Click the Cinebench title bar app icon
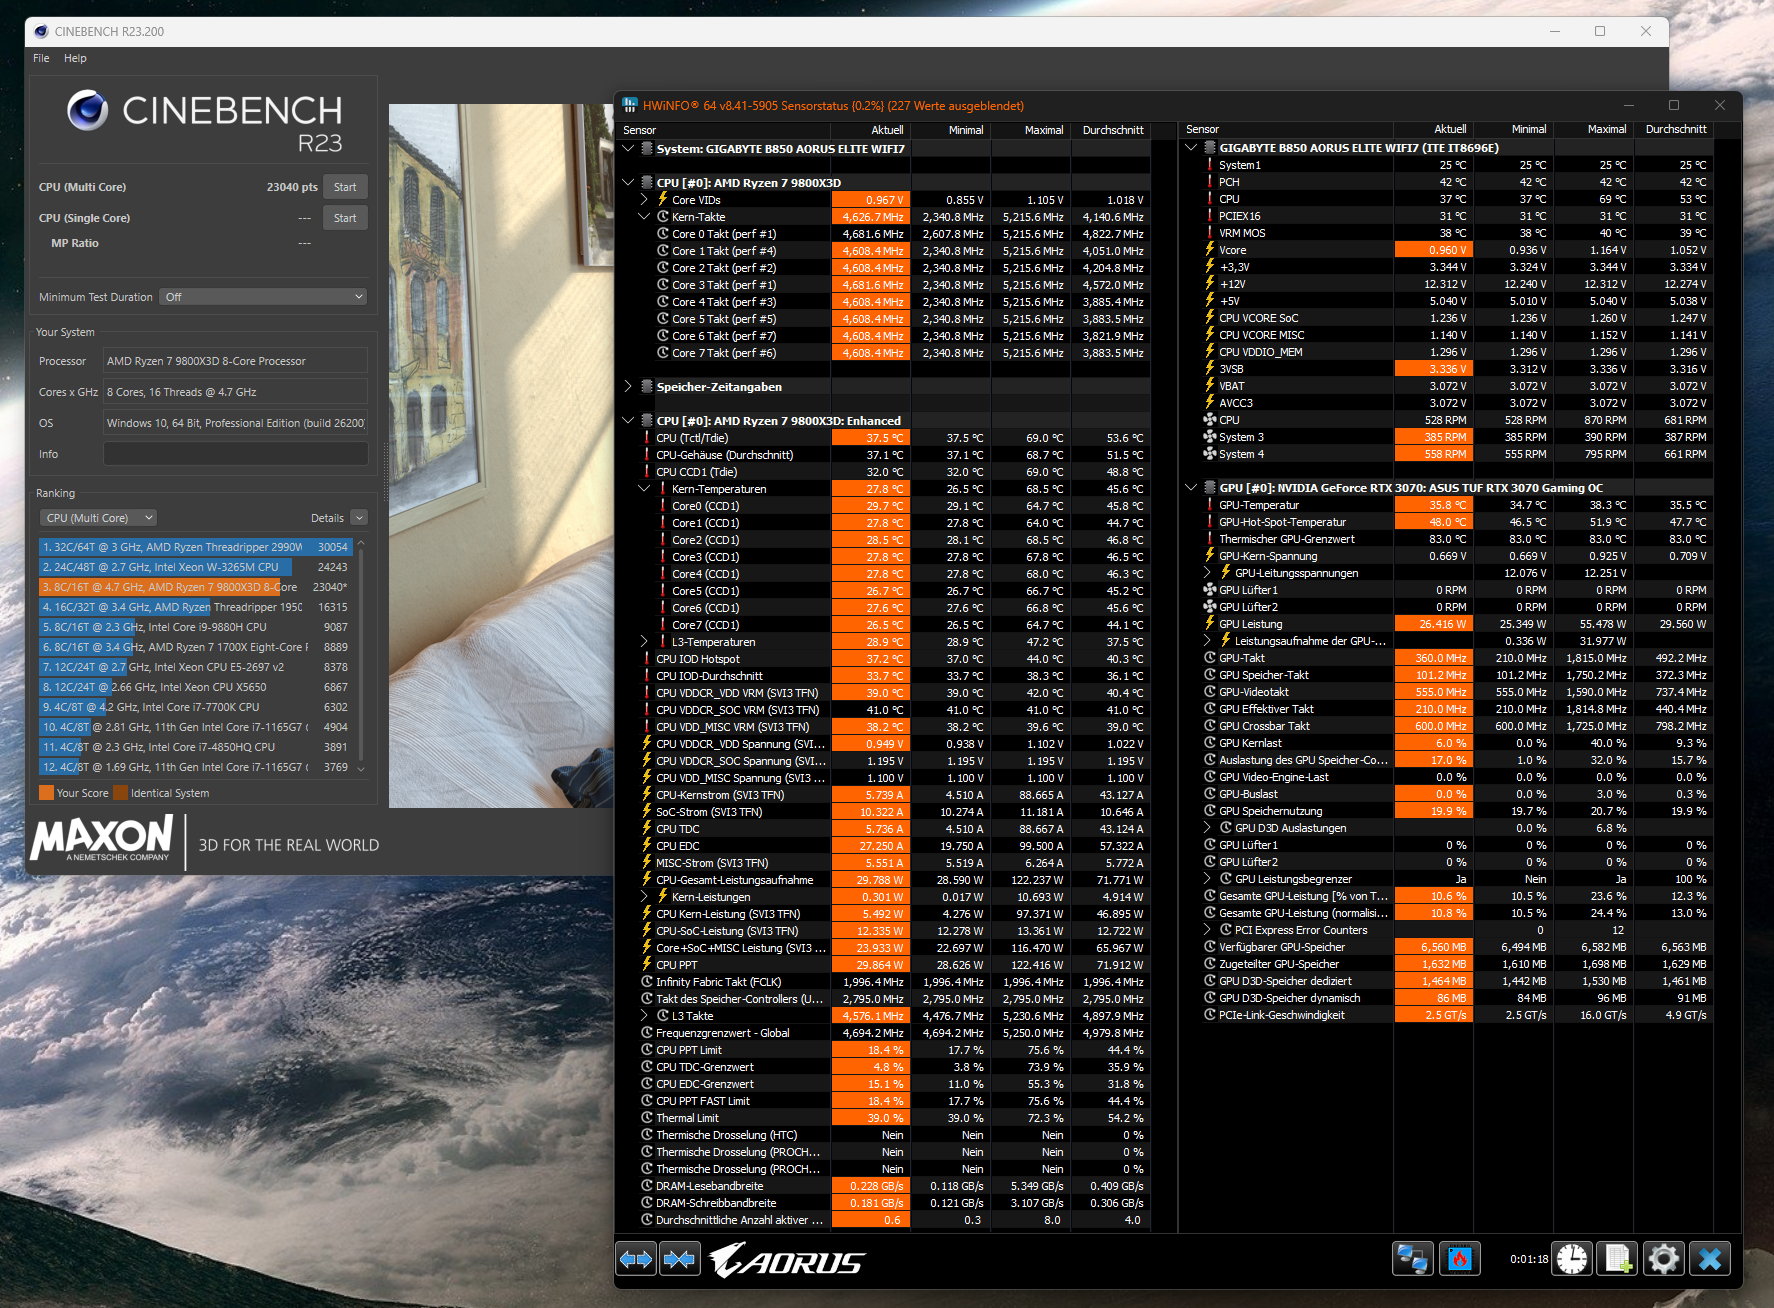1774x1308 pixels. pos(41,31)
